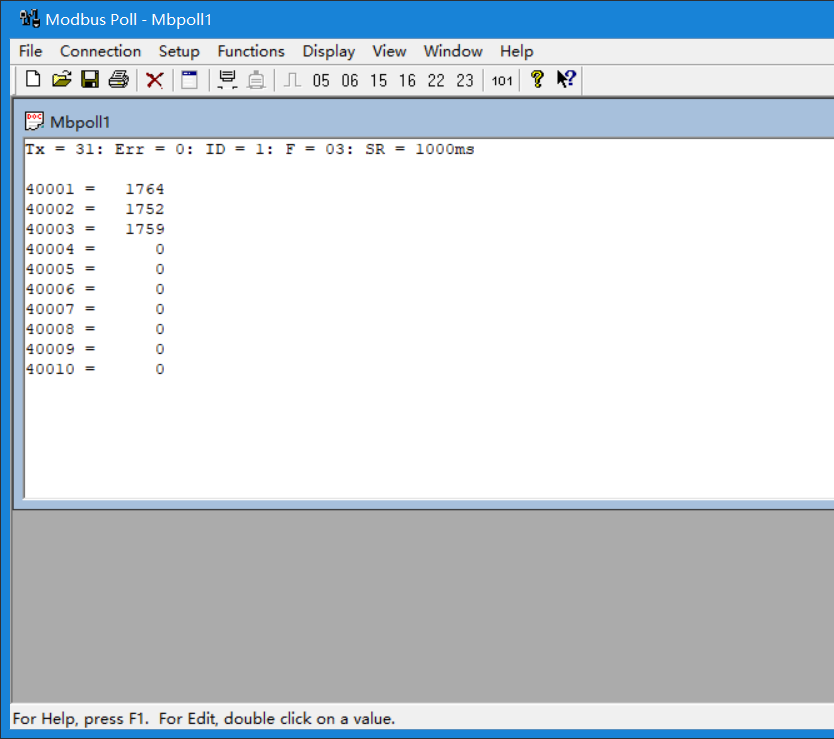Open the Help menu
This screenshot has height=739, width=834.
516,51
